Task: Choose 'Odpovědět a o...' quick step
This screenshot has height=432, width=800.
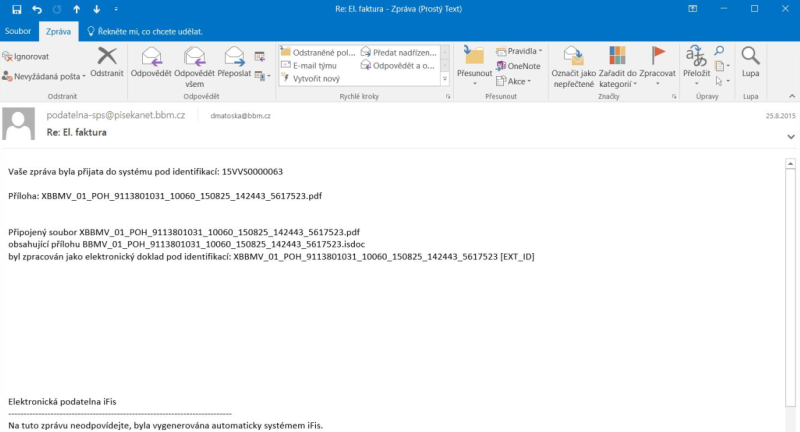Action: 398,65
